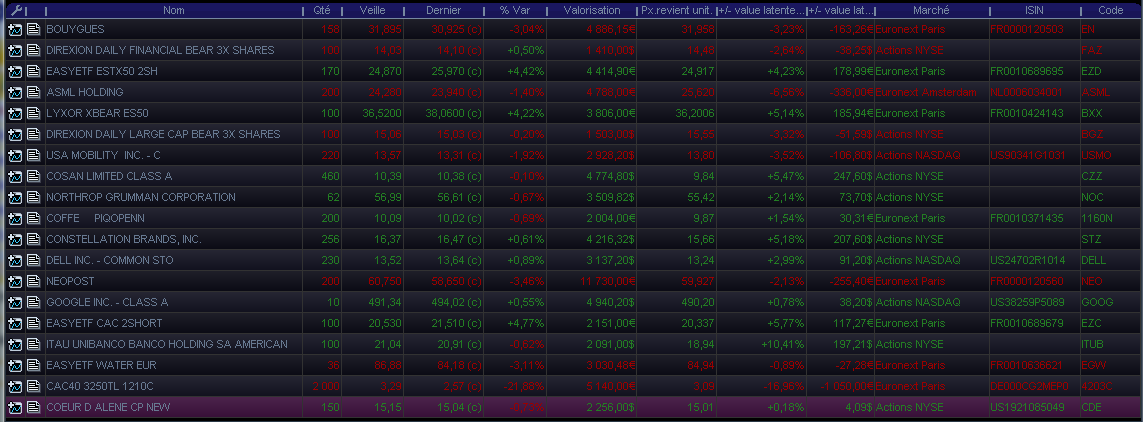Open details sheet icon for BOUYGUES row
Image resolution: width=1143 pixels, height=422 pixels.
pyautogui.click(x=34, y=29)
